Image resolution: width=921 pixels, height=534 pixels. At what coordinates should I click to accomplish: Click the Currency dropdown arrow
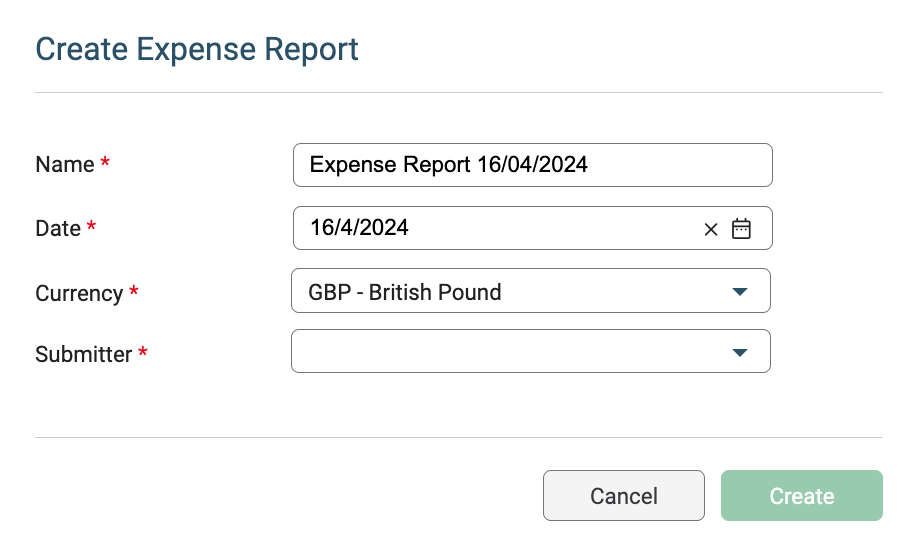[740, 292]
